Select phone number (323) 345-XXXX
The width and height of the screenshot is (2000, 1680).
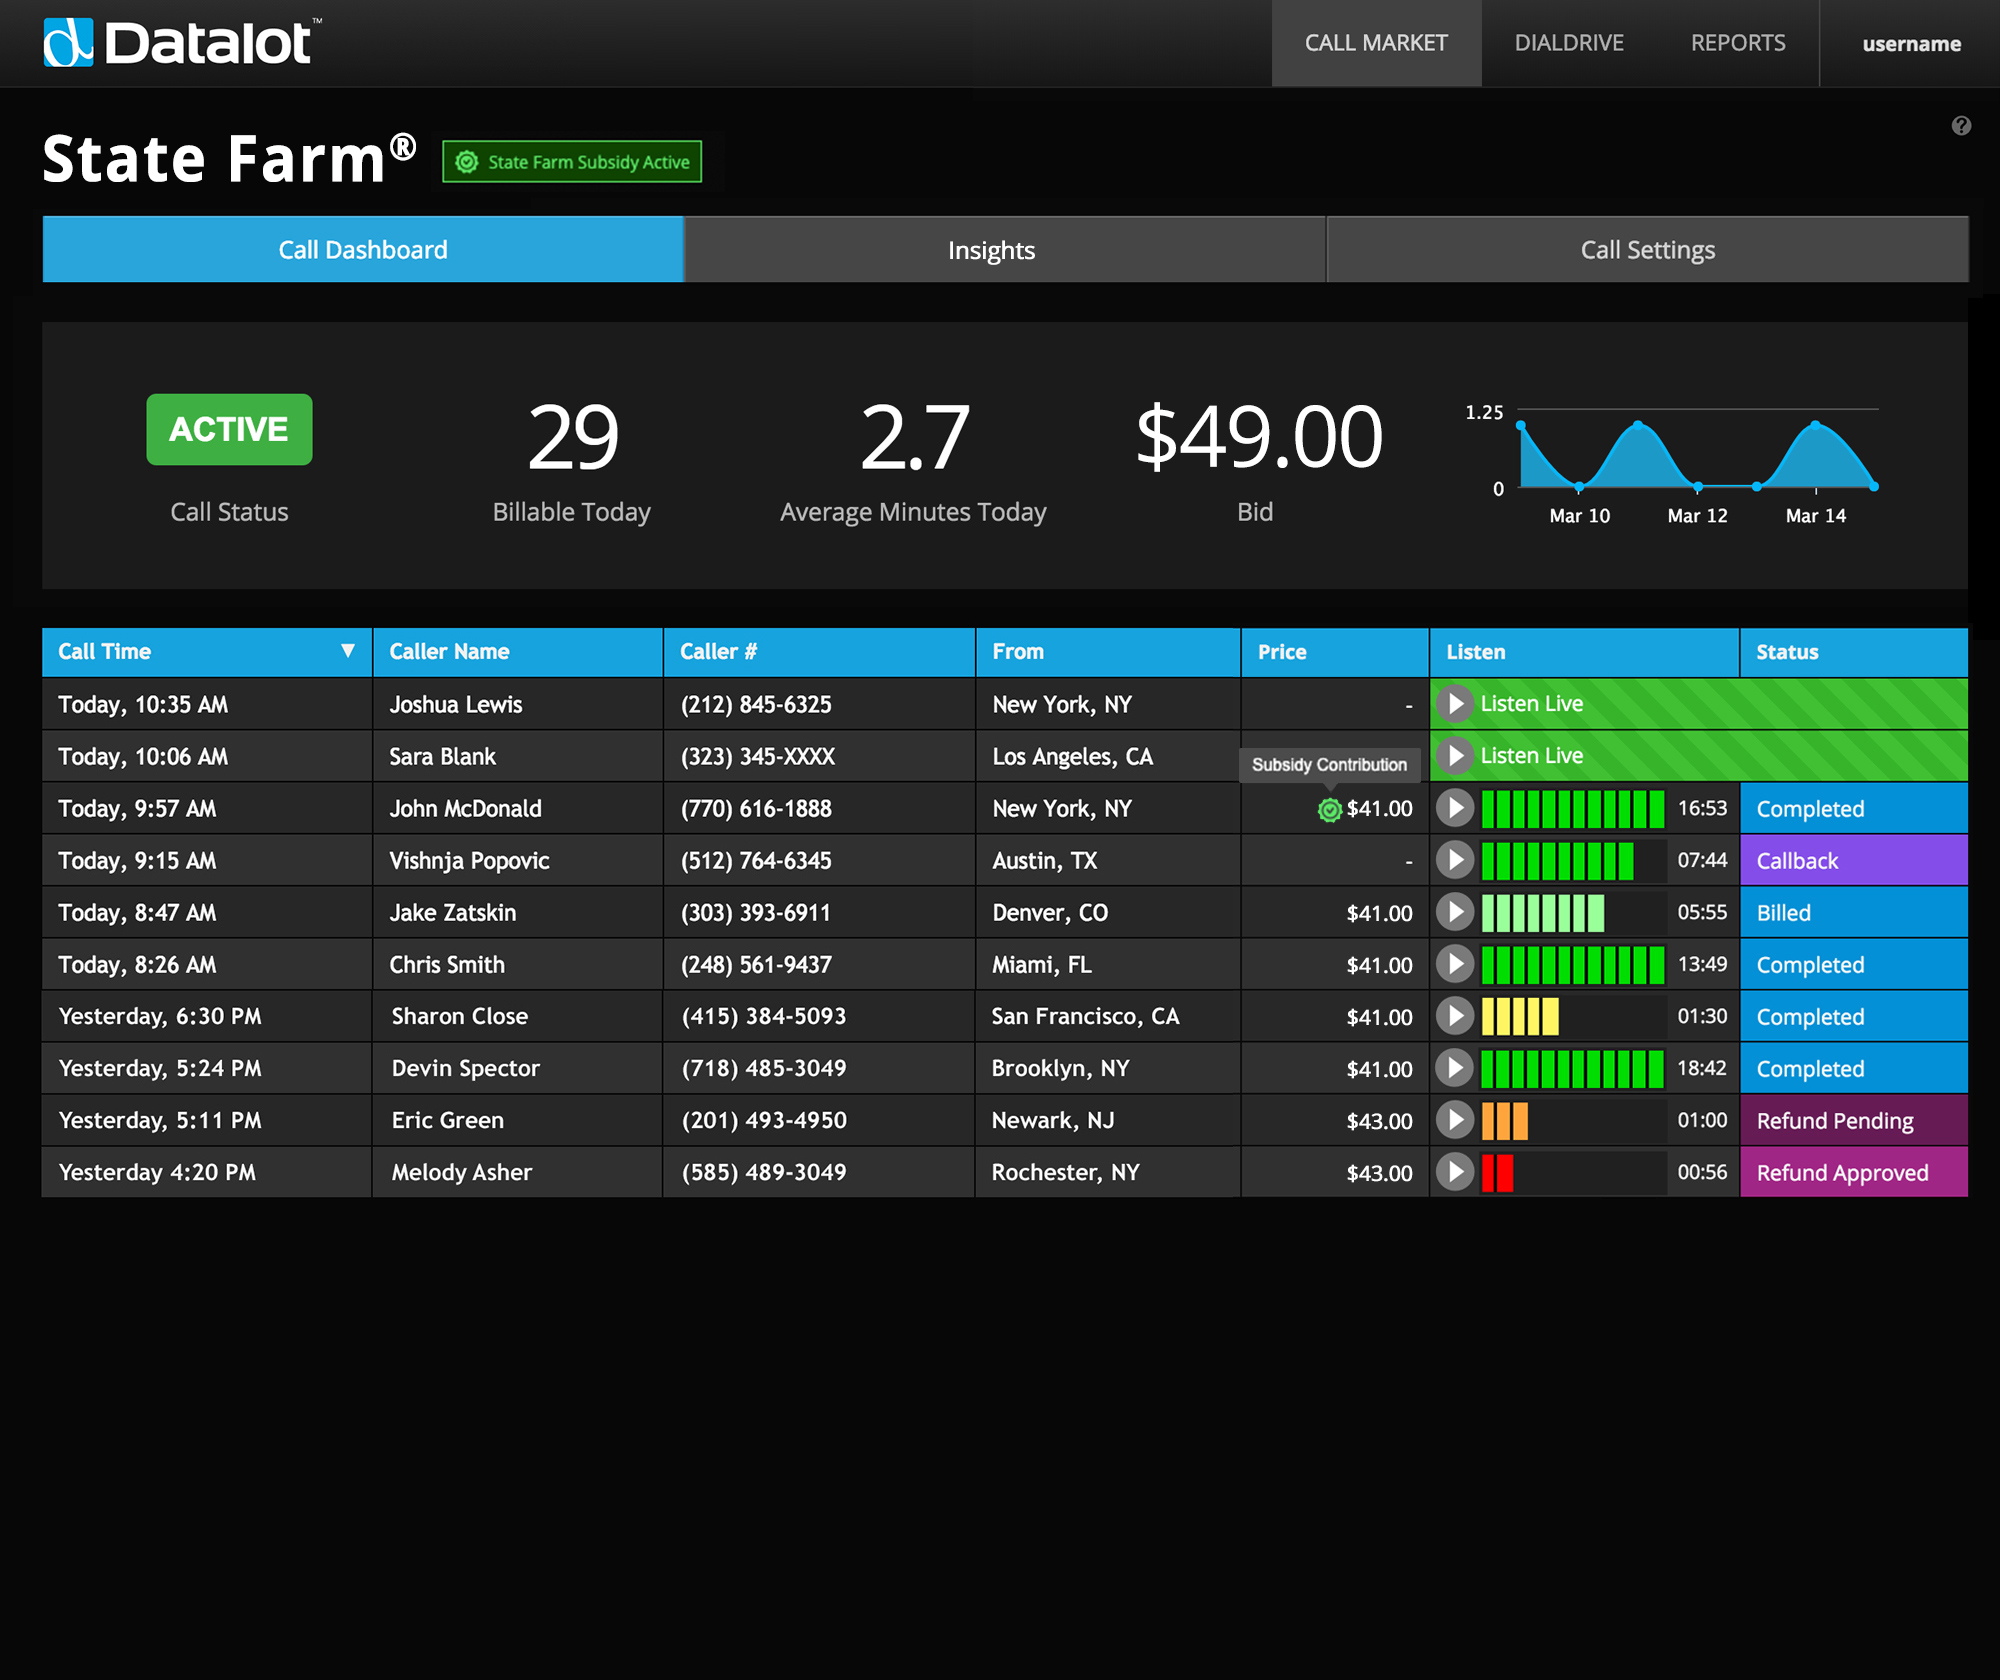758,756
